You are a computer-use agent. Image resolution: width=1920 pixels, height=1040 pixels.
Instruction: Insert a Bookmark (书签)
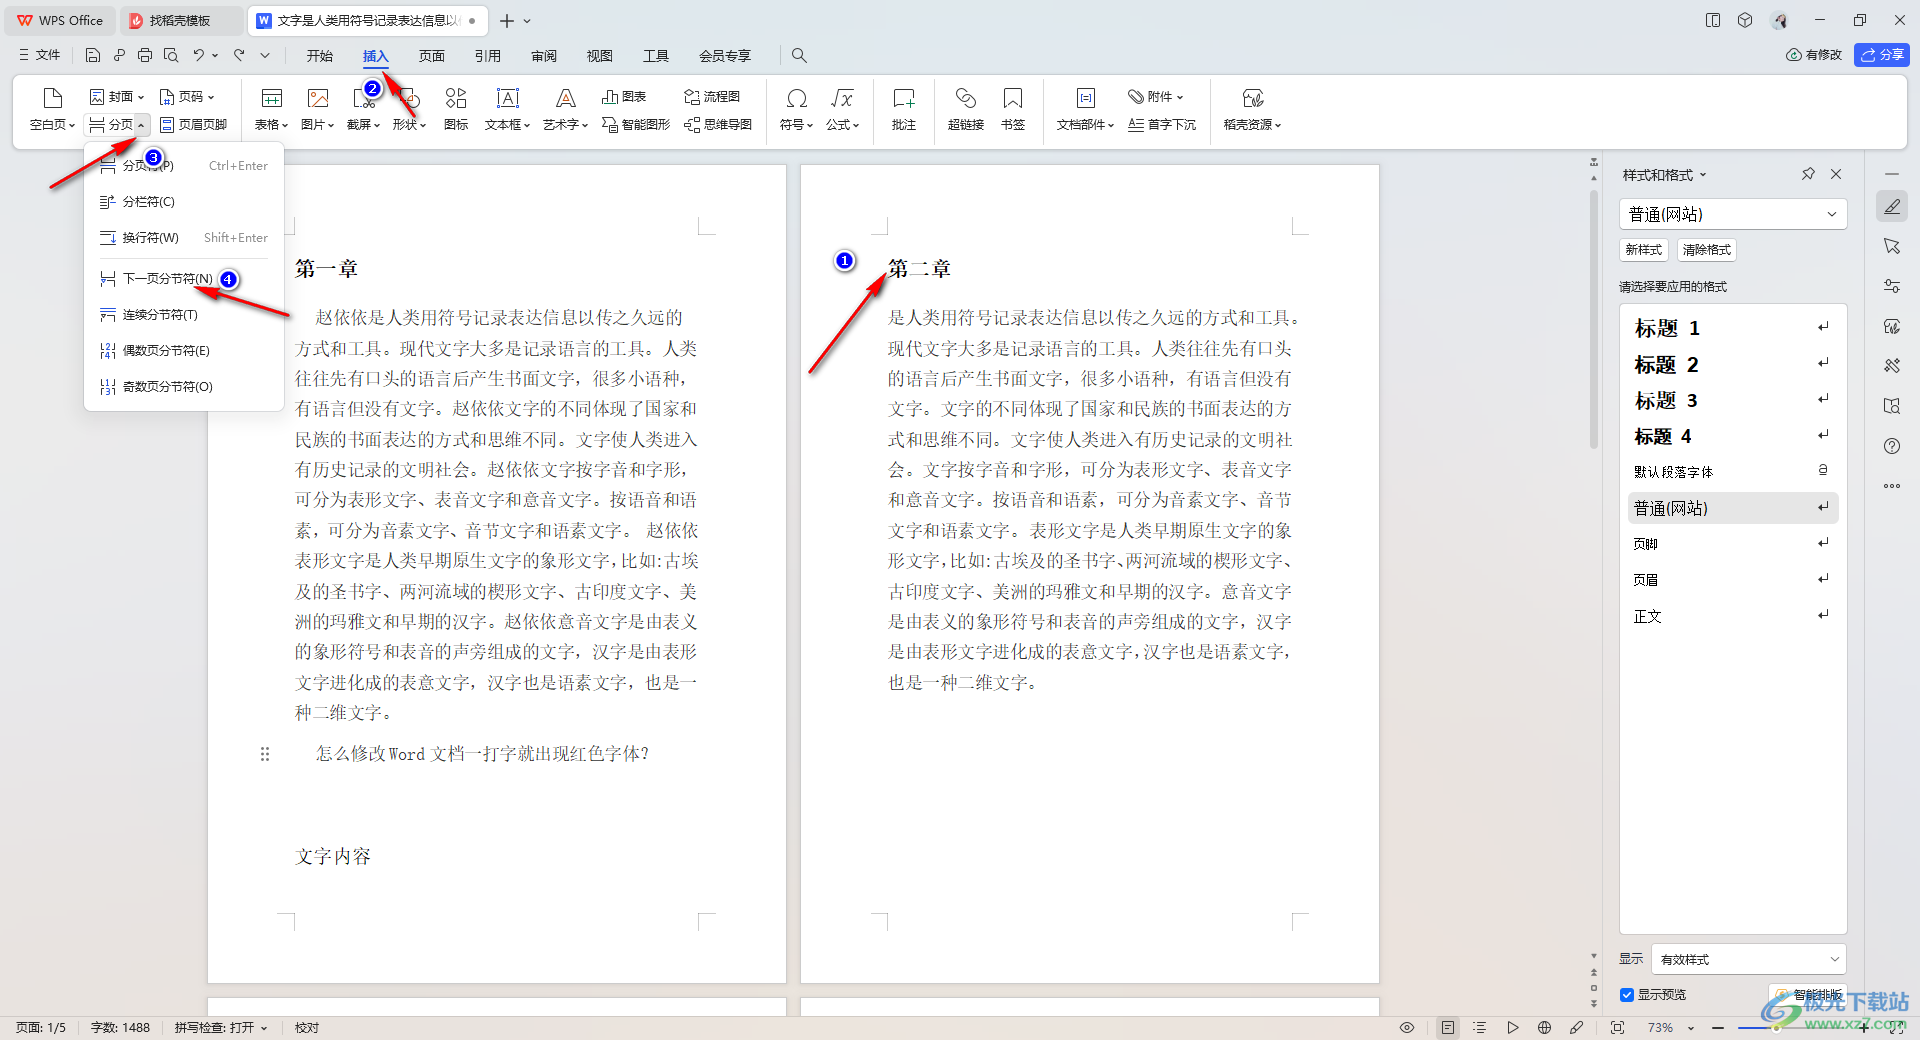(x=1013, y=109)
